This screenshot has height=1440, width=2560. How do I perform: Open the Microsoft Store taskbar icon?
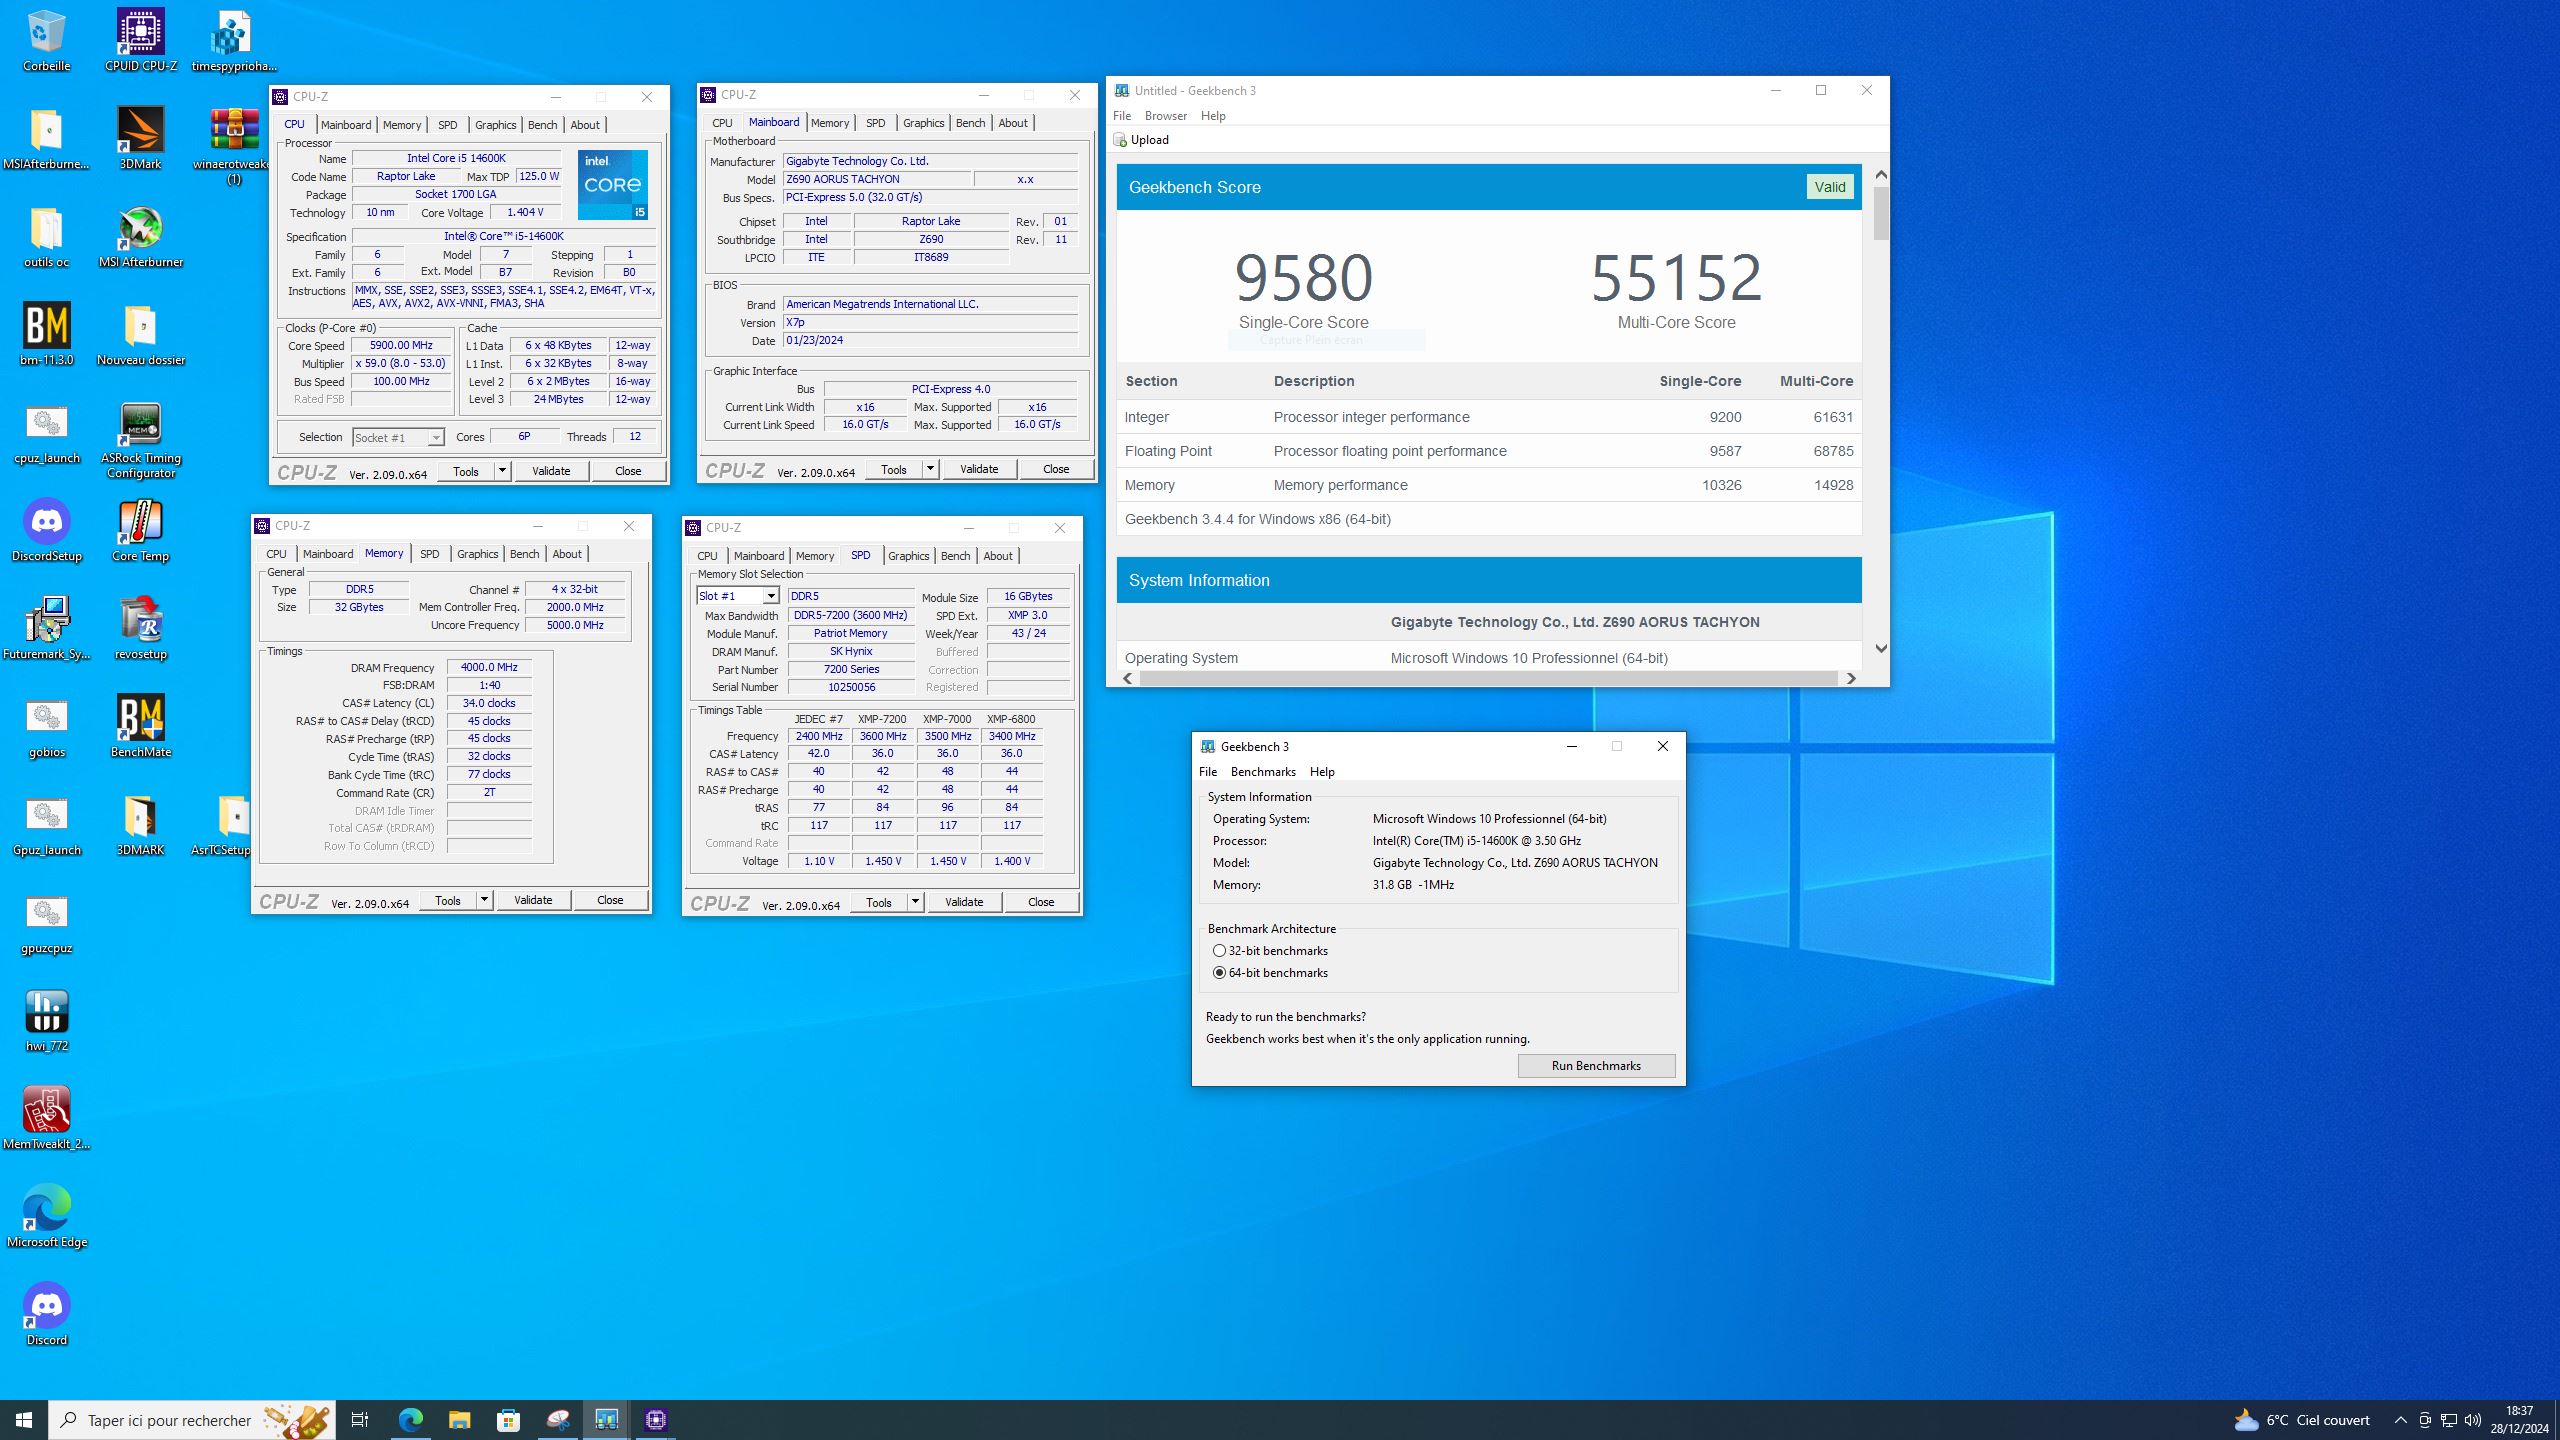coord(508,1420)
